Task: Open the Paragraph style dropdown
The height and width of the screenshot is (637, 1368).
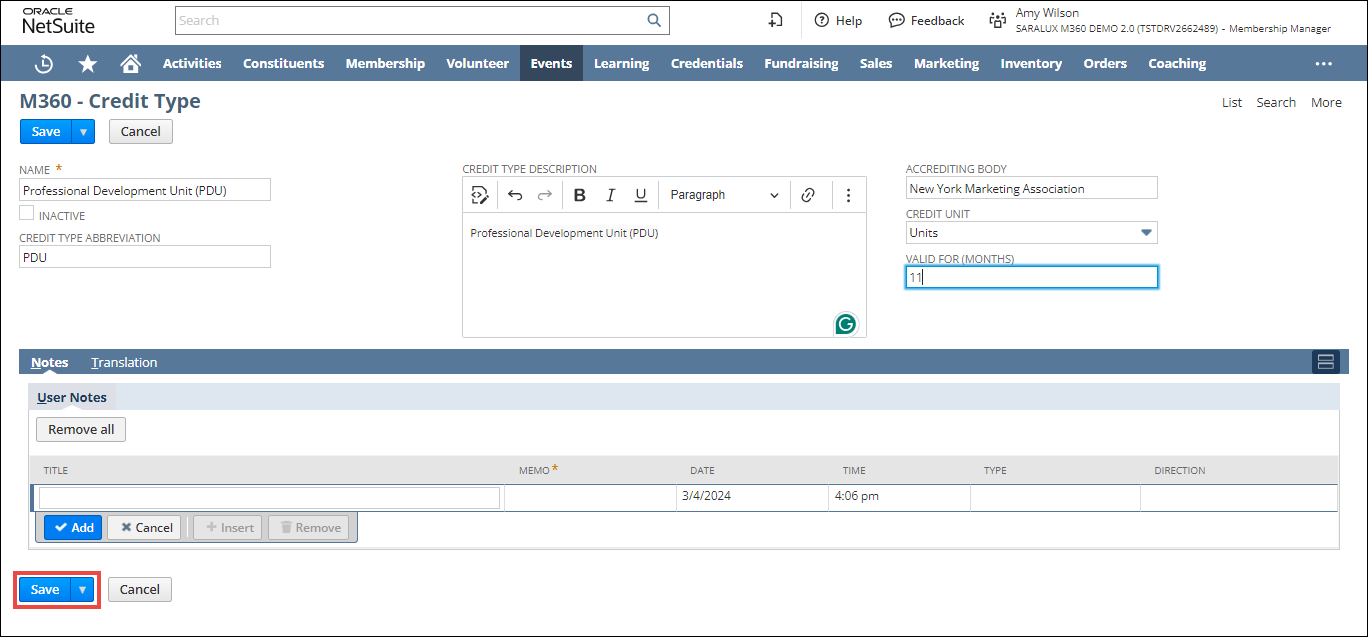Action: tap(724, 195)
